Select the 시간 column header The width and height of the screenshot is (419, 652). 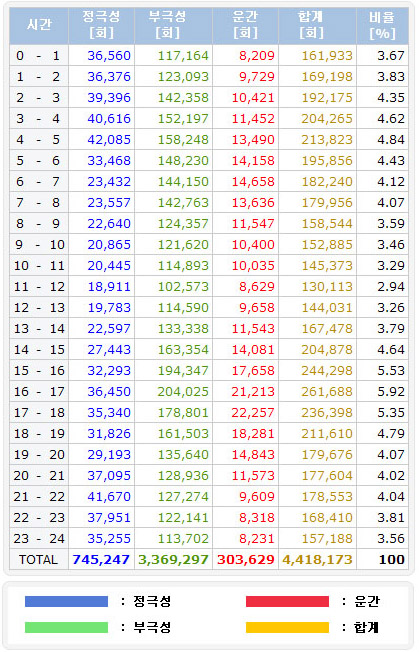[39, 25]
